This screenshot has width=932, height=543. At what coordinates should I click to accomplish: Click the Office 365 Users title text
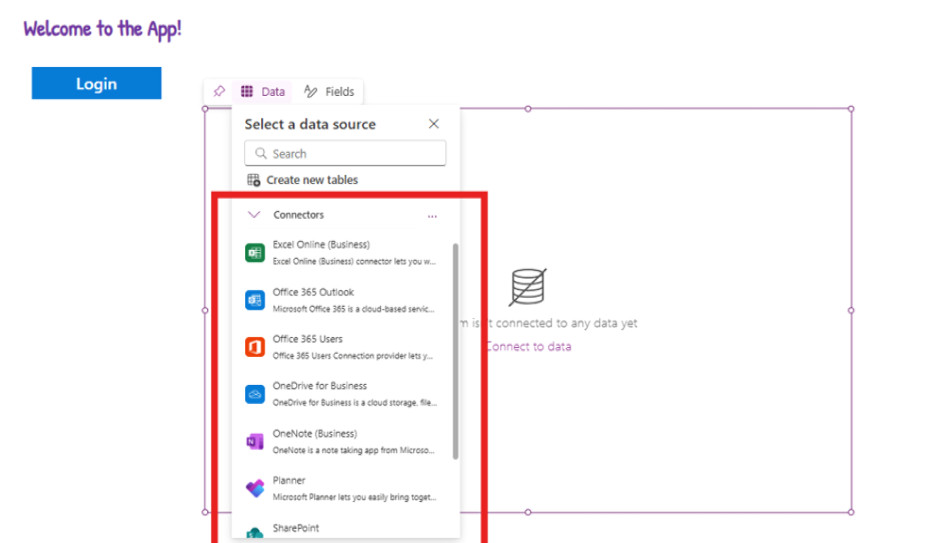(307, 339)
